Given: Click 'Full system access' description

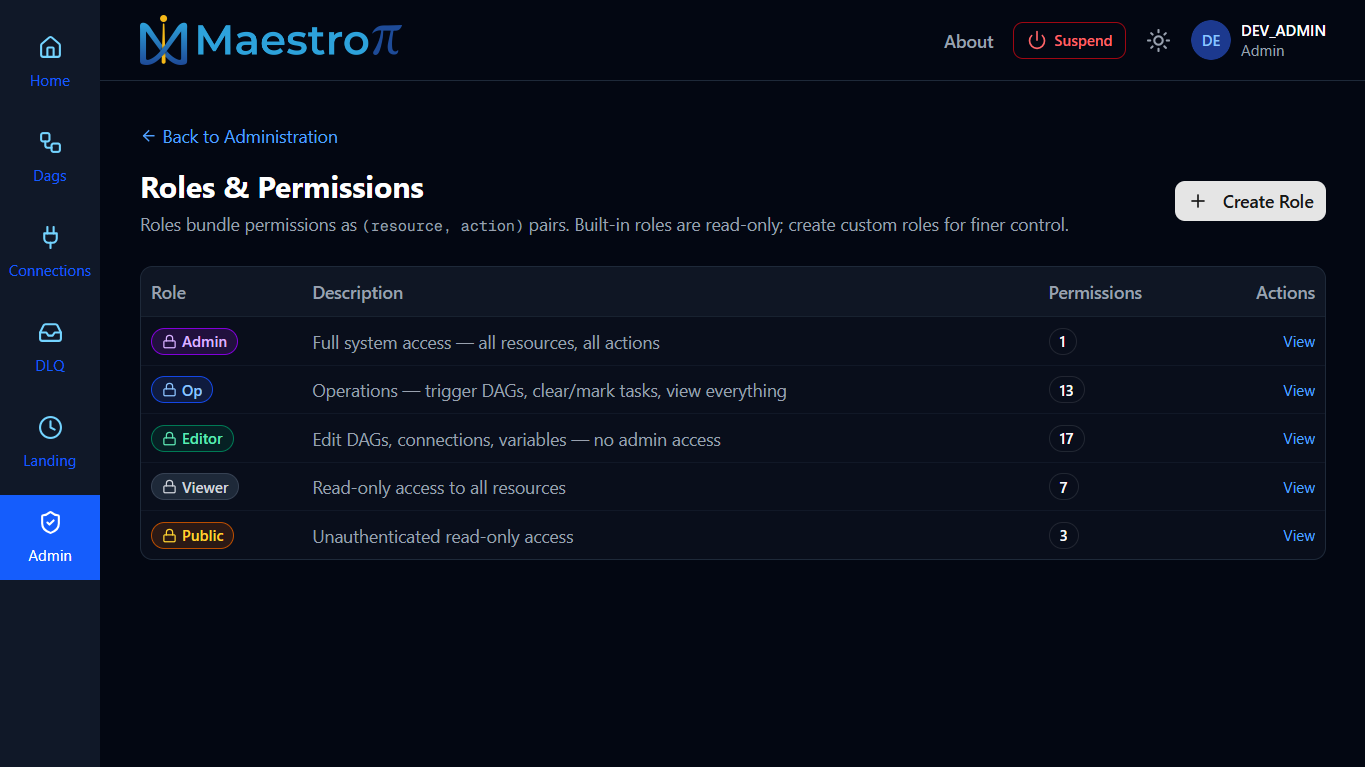Looking at the screenshot, I should tap(486, 343).
